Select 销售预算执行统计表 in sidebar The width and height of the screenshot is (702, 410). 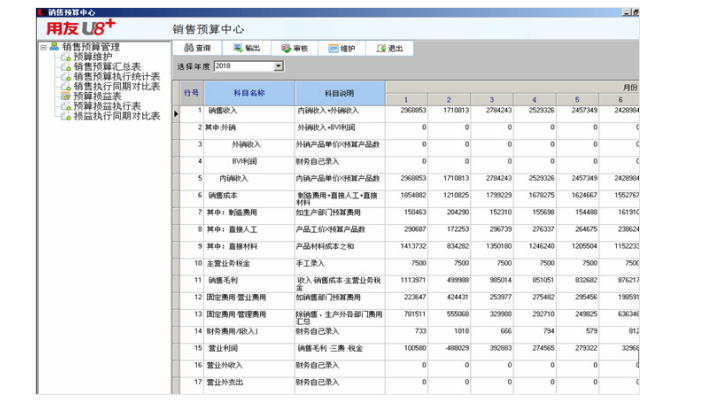pyautogui.click(x=115, y=77)
